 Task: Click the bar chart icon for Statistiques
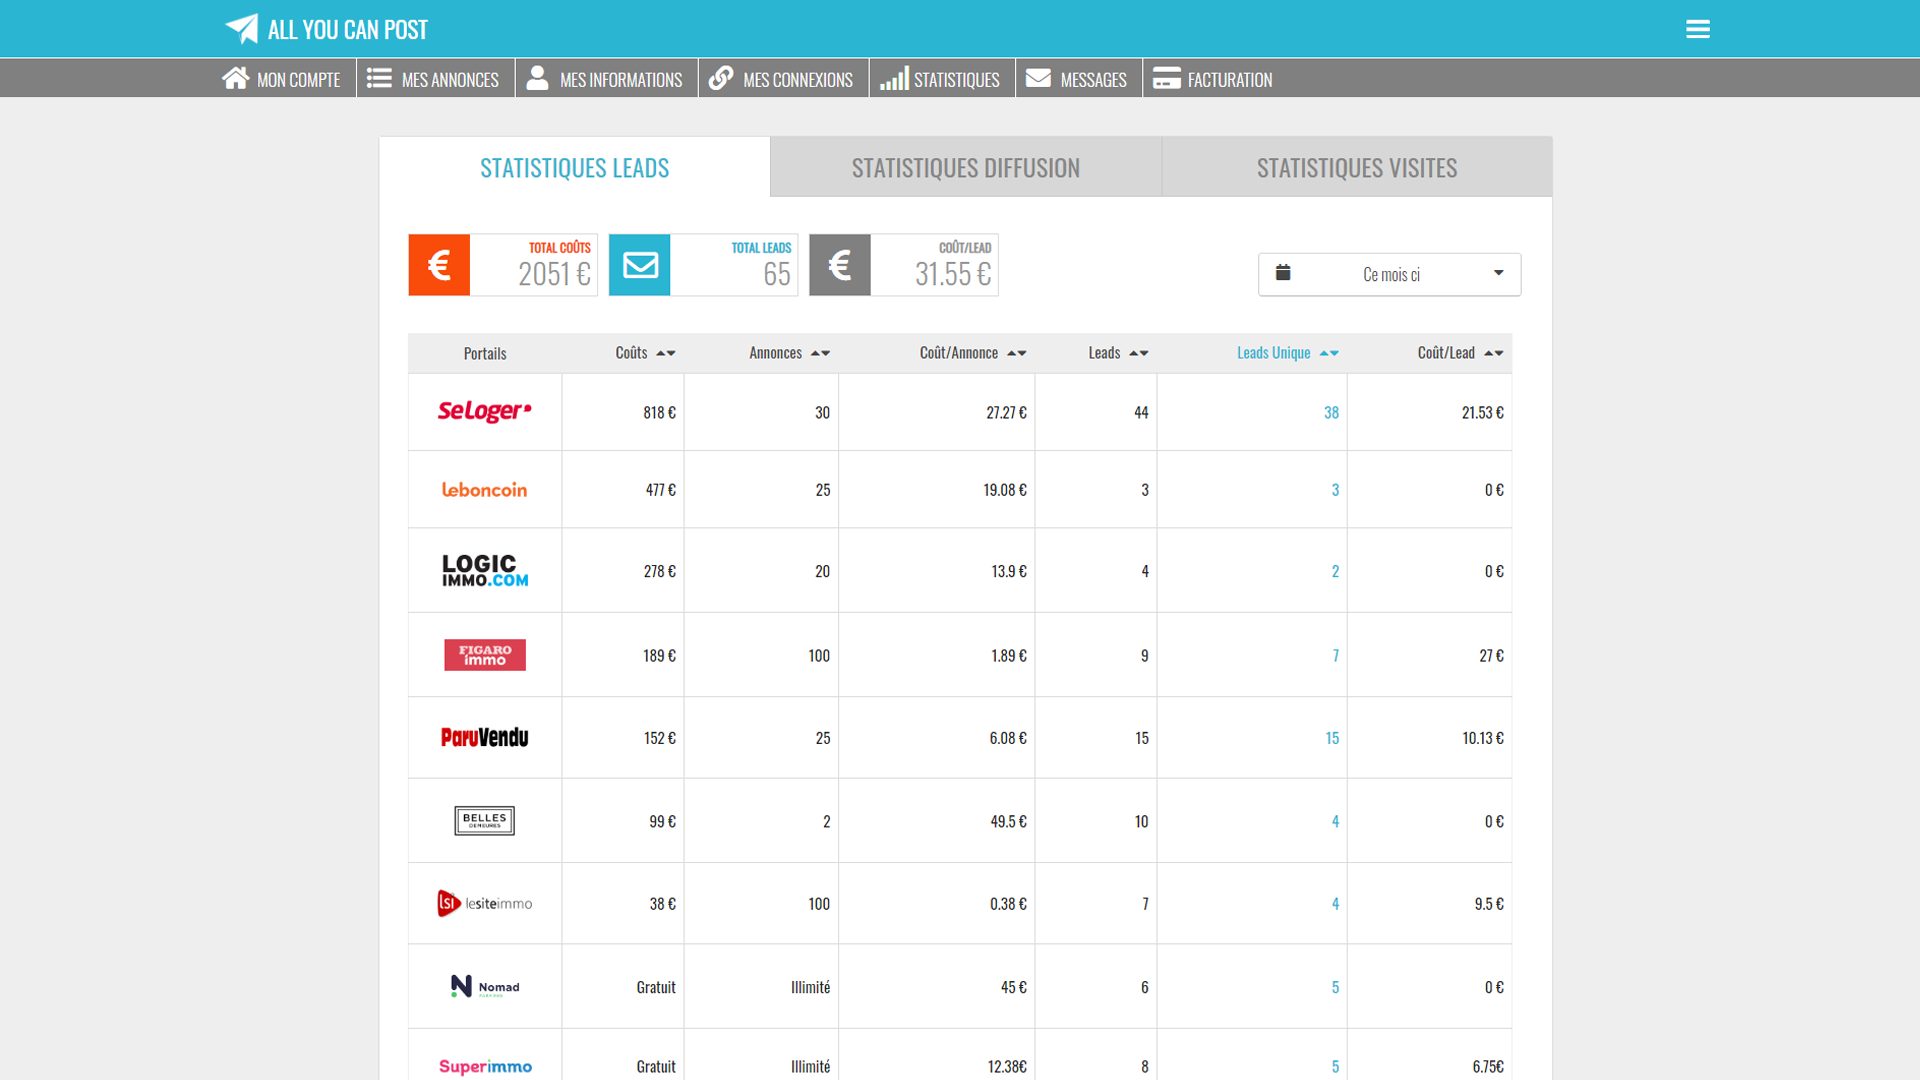894,78
